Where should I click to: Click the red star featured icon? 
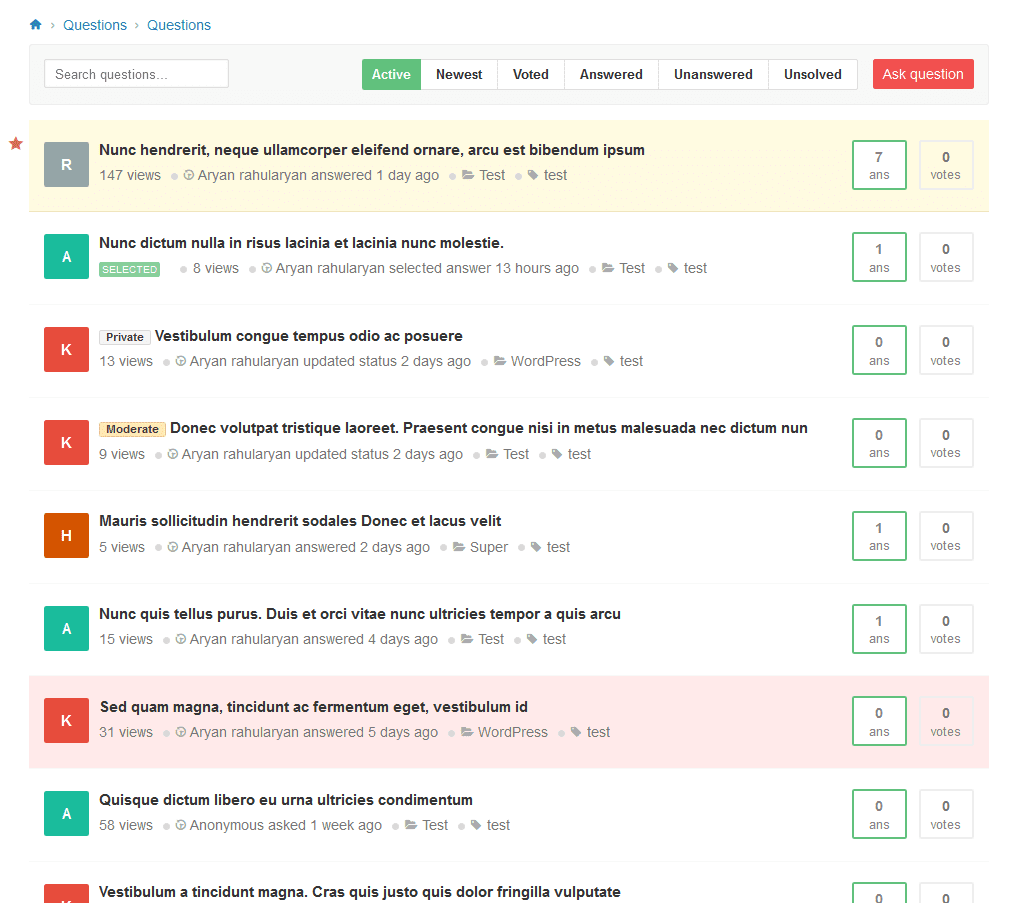[x=16, y=144]
